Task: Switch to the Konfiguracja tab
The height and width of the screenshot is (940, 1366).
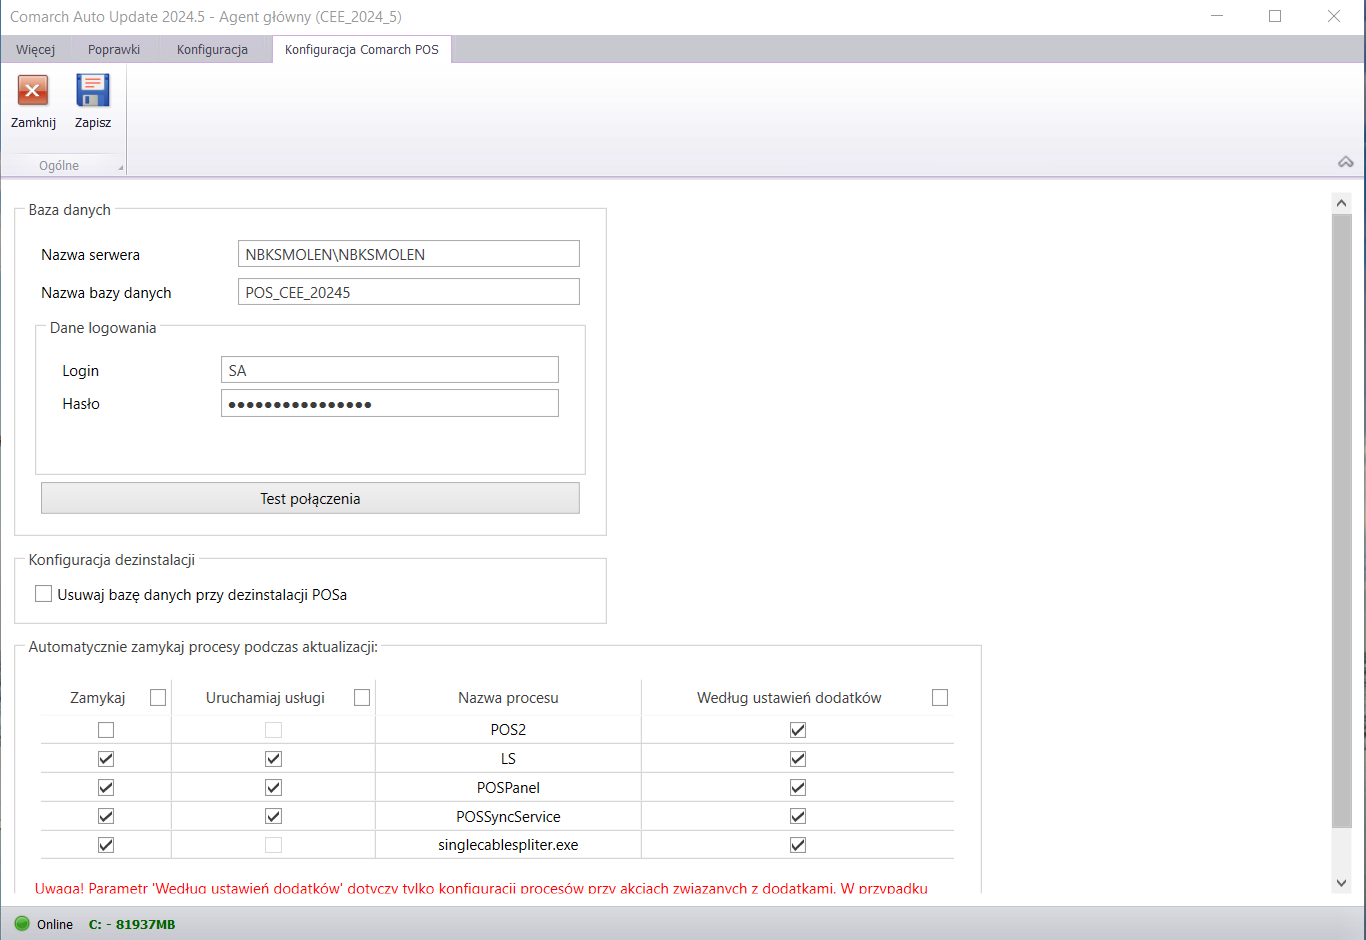Action: (x=212, y=49)
